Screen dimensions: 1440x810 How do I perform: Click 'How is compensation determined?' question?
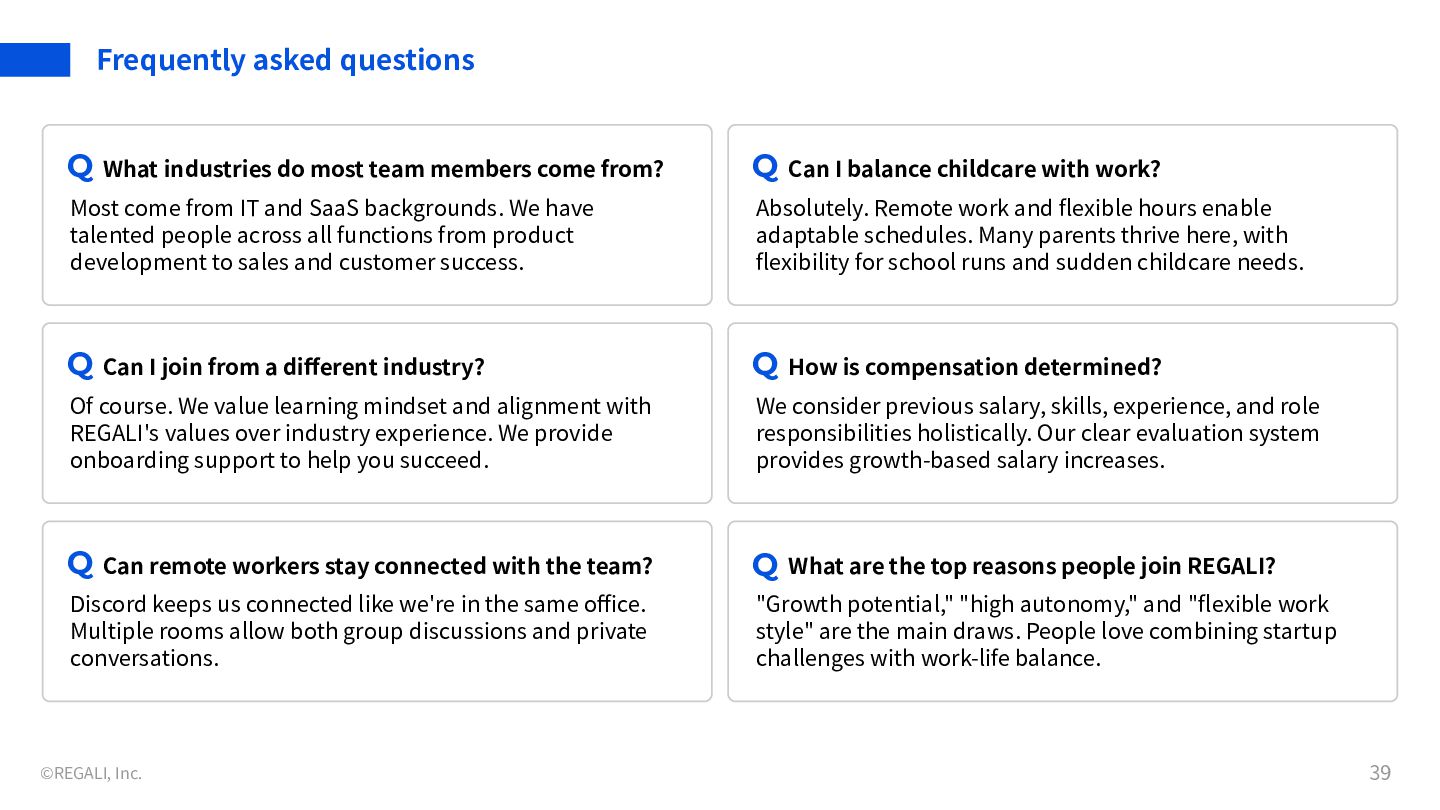[974, 367]
